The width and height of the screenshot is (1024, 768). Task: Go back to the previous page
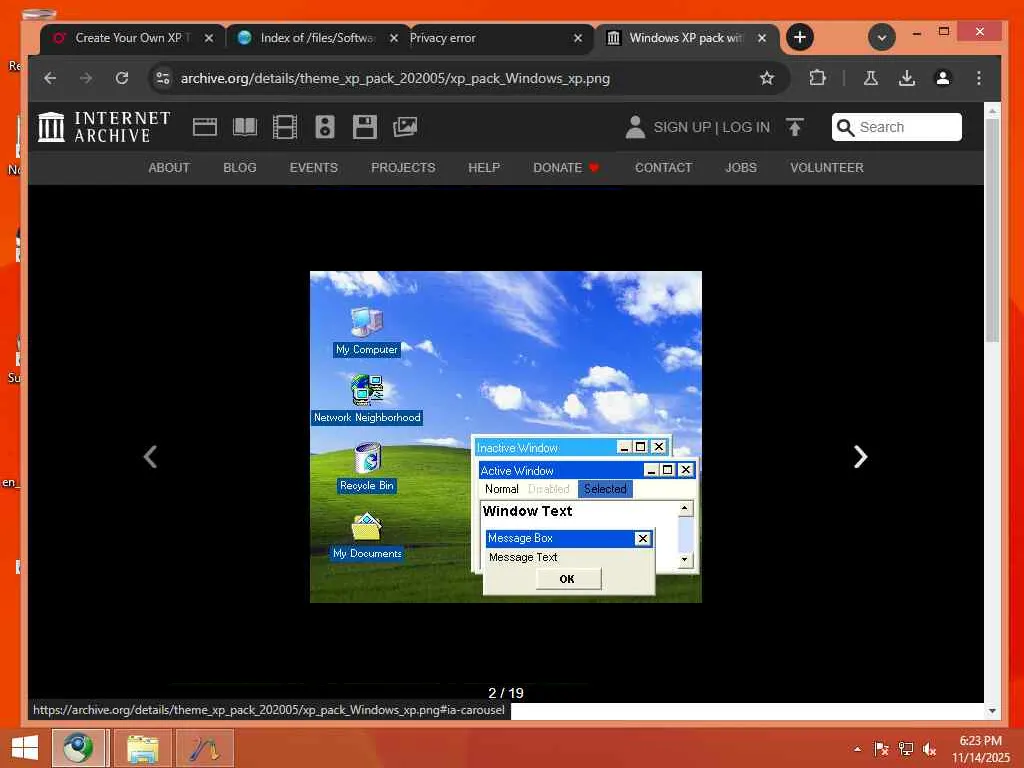pyautogui.click(x=50, y=78)
